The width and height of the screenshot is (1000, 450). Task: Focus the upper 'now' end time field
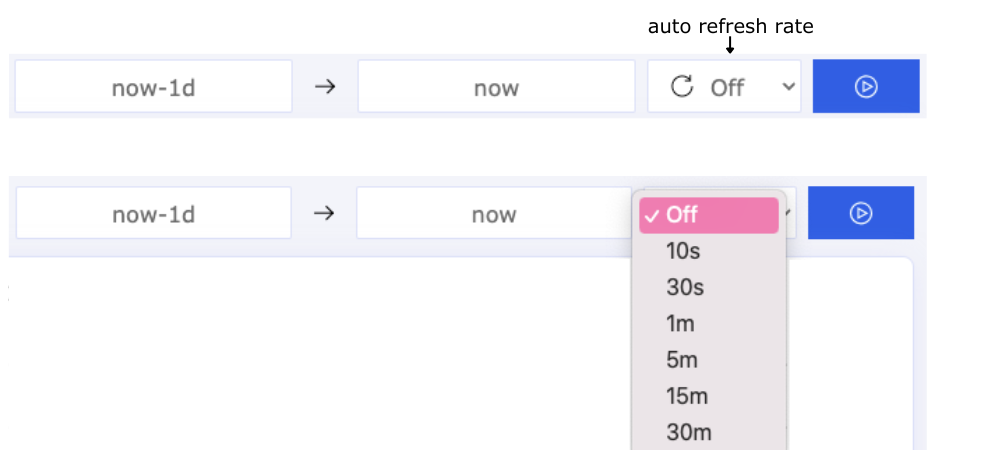tap(496, 86)
